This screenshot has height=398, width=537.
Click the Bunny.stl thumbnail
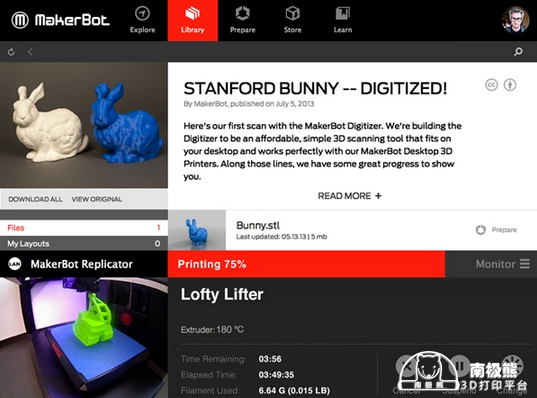[197, 230]
